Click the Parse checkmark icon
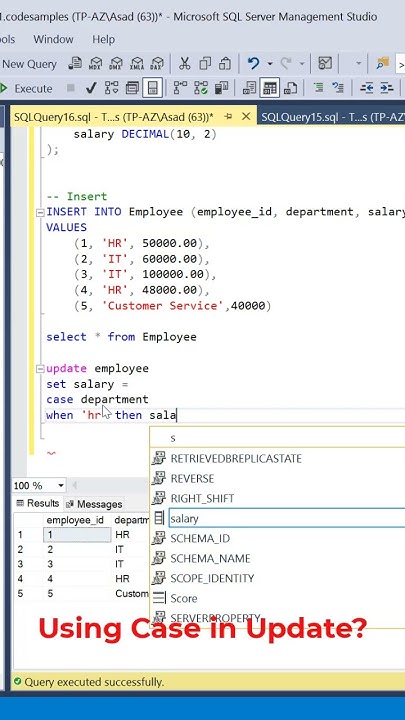Image resolution: width=405 pixels, height=720 pixels. point(91,88)
